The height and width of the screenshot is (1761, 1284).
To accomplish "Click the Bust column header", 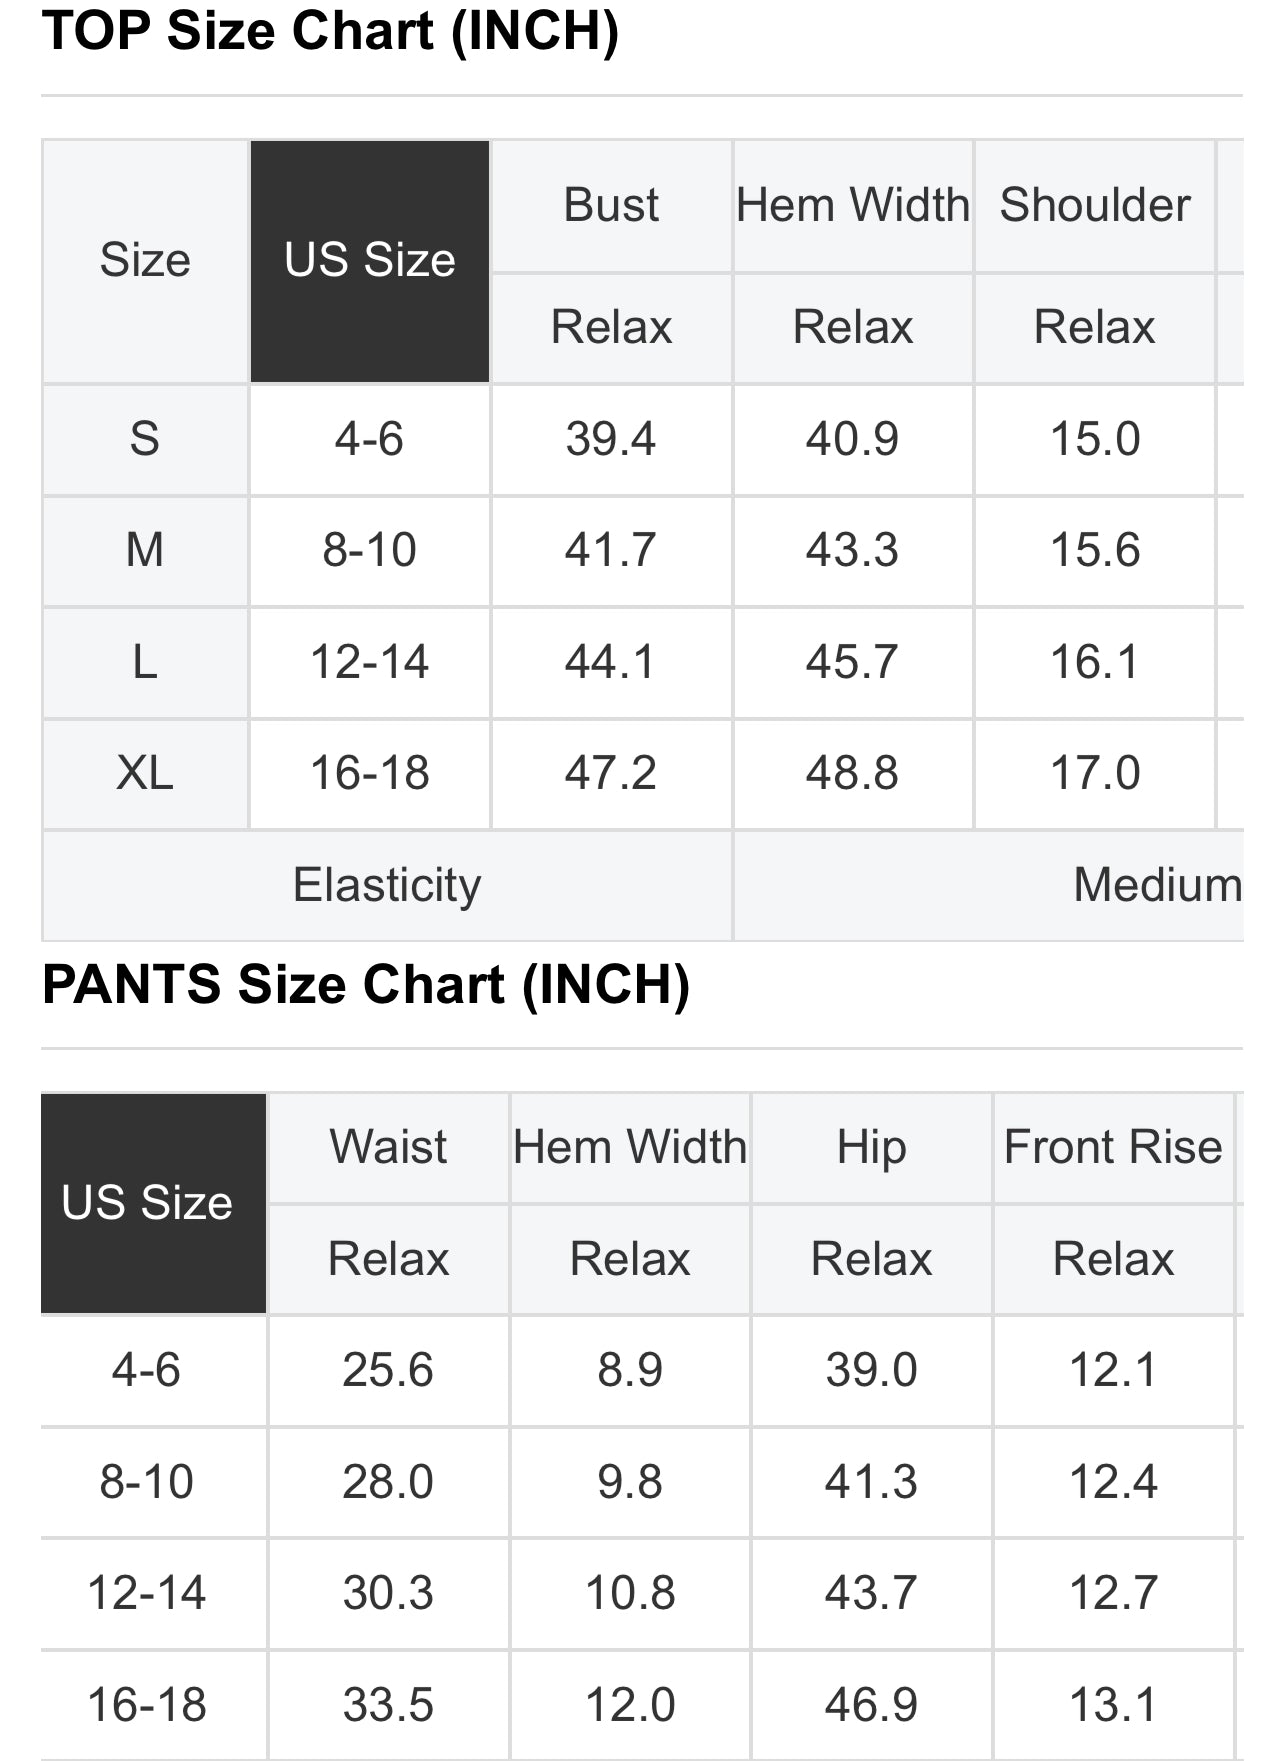I will click(x=611, y=205).
